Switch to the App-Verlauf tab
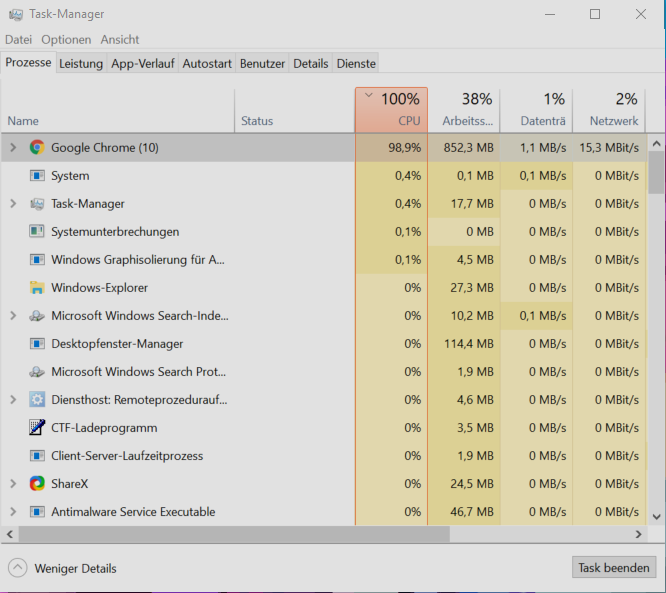 pyautogui.click(x=143, y=64)
